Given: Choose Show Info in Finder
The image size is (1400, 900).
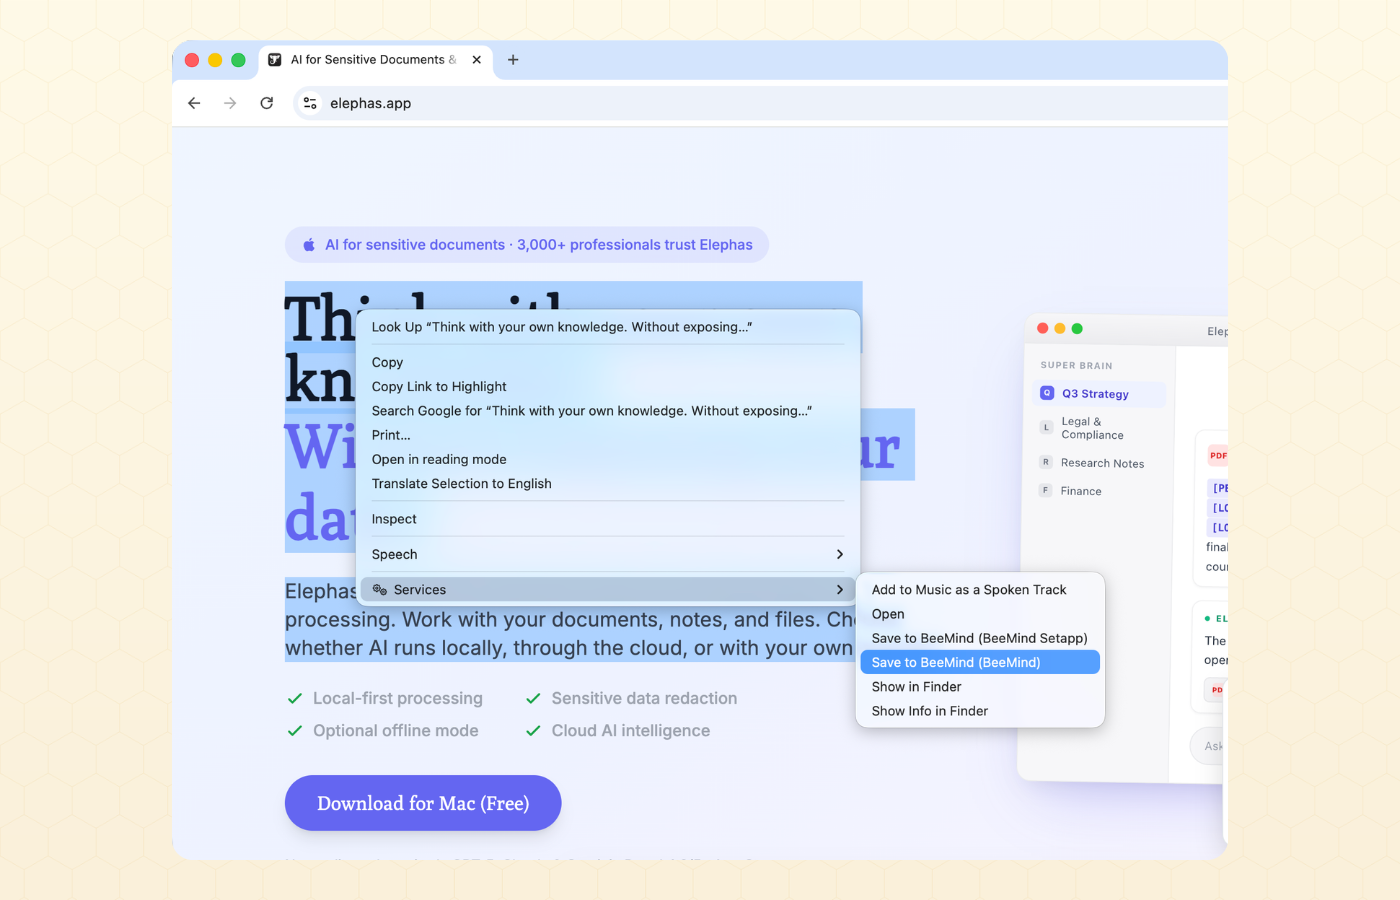Looking at the screenshot, I should (x=980, y=711).
